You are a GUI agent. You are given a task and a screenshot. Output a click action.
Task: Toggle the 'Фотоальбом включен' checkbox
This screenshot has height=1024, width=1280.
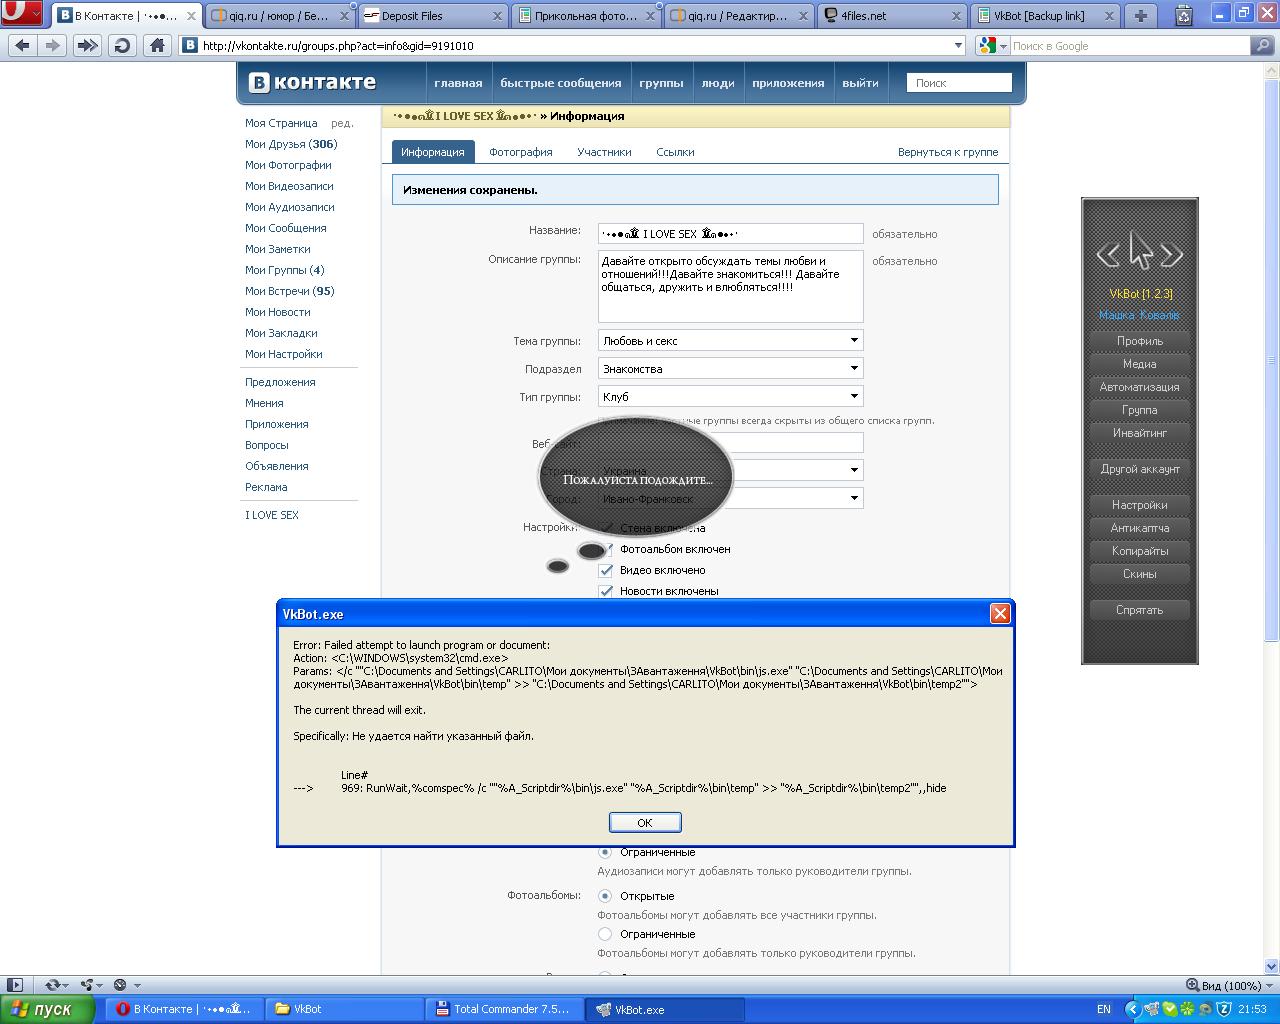point(605,549)
